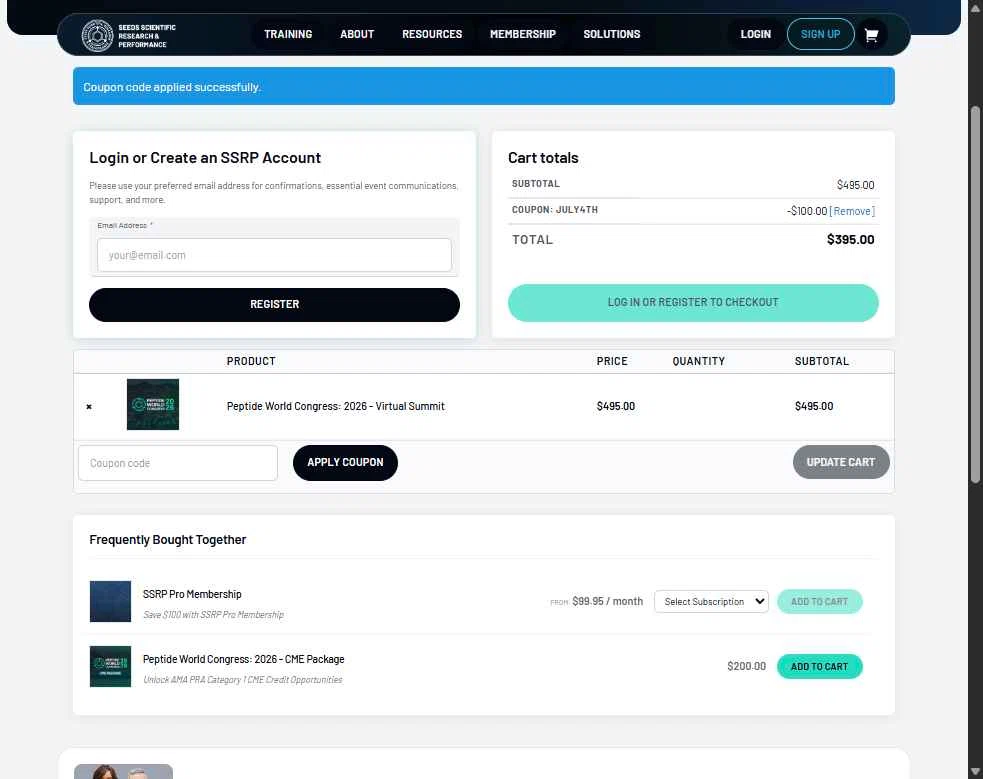Click the scrollbar down arrow
This screenshot has height=779, width=983.
pos(975,771)
